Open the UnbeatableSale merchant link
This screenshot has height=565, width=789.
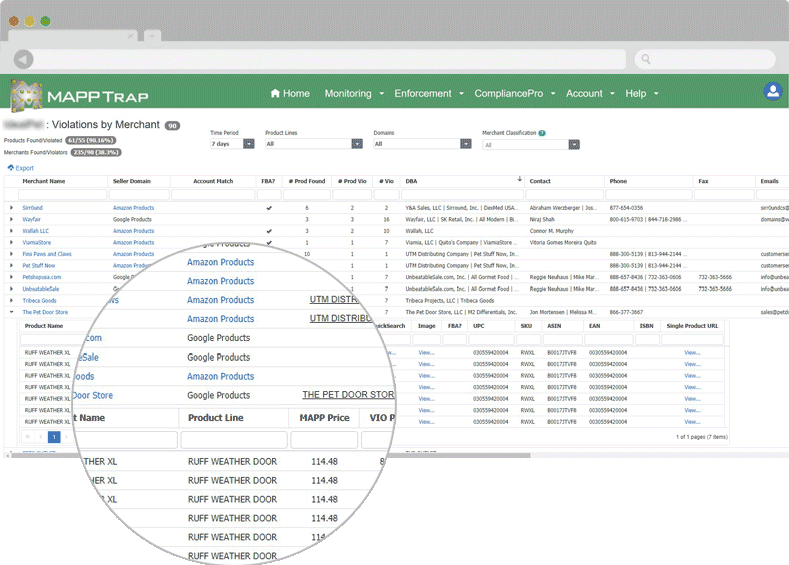pos(41,289)
